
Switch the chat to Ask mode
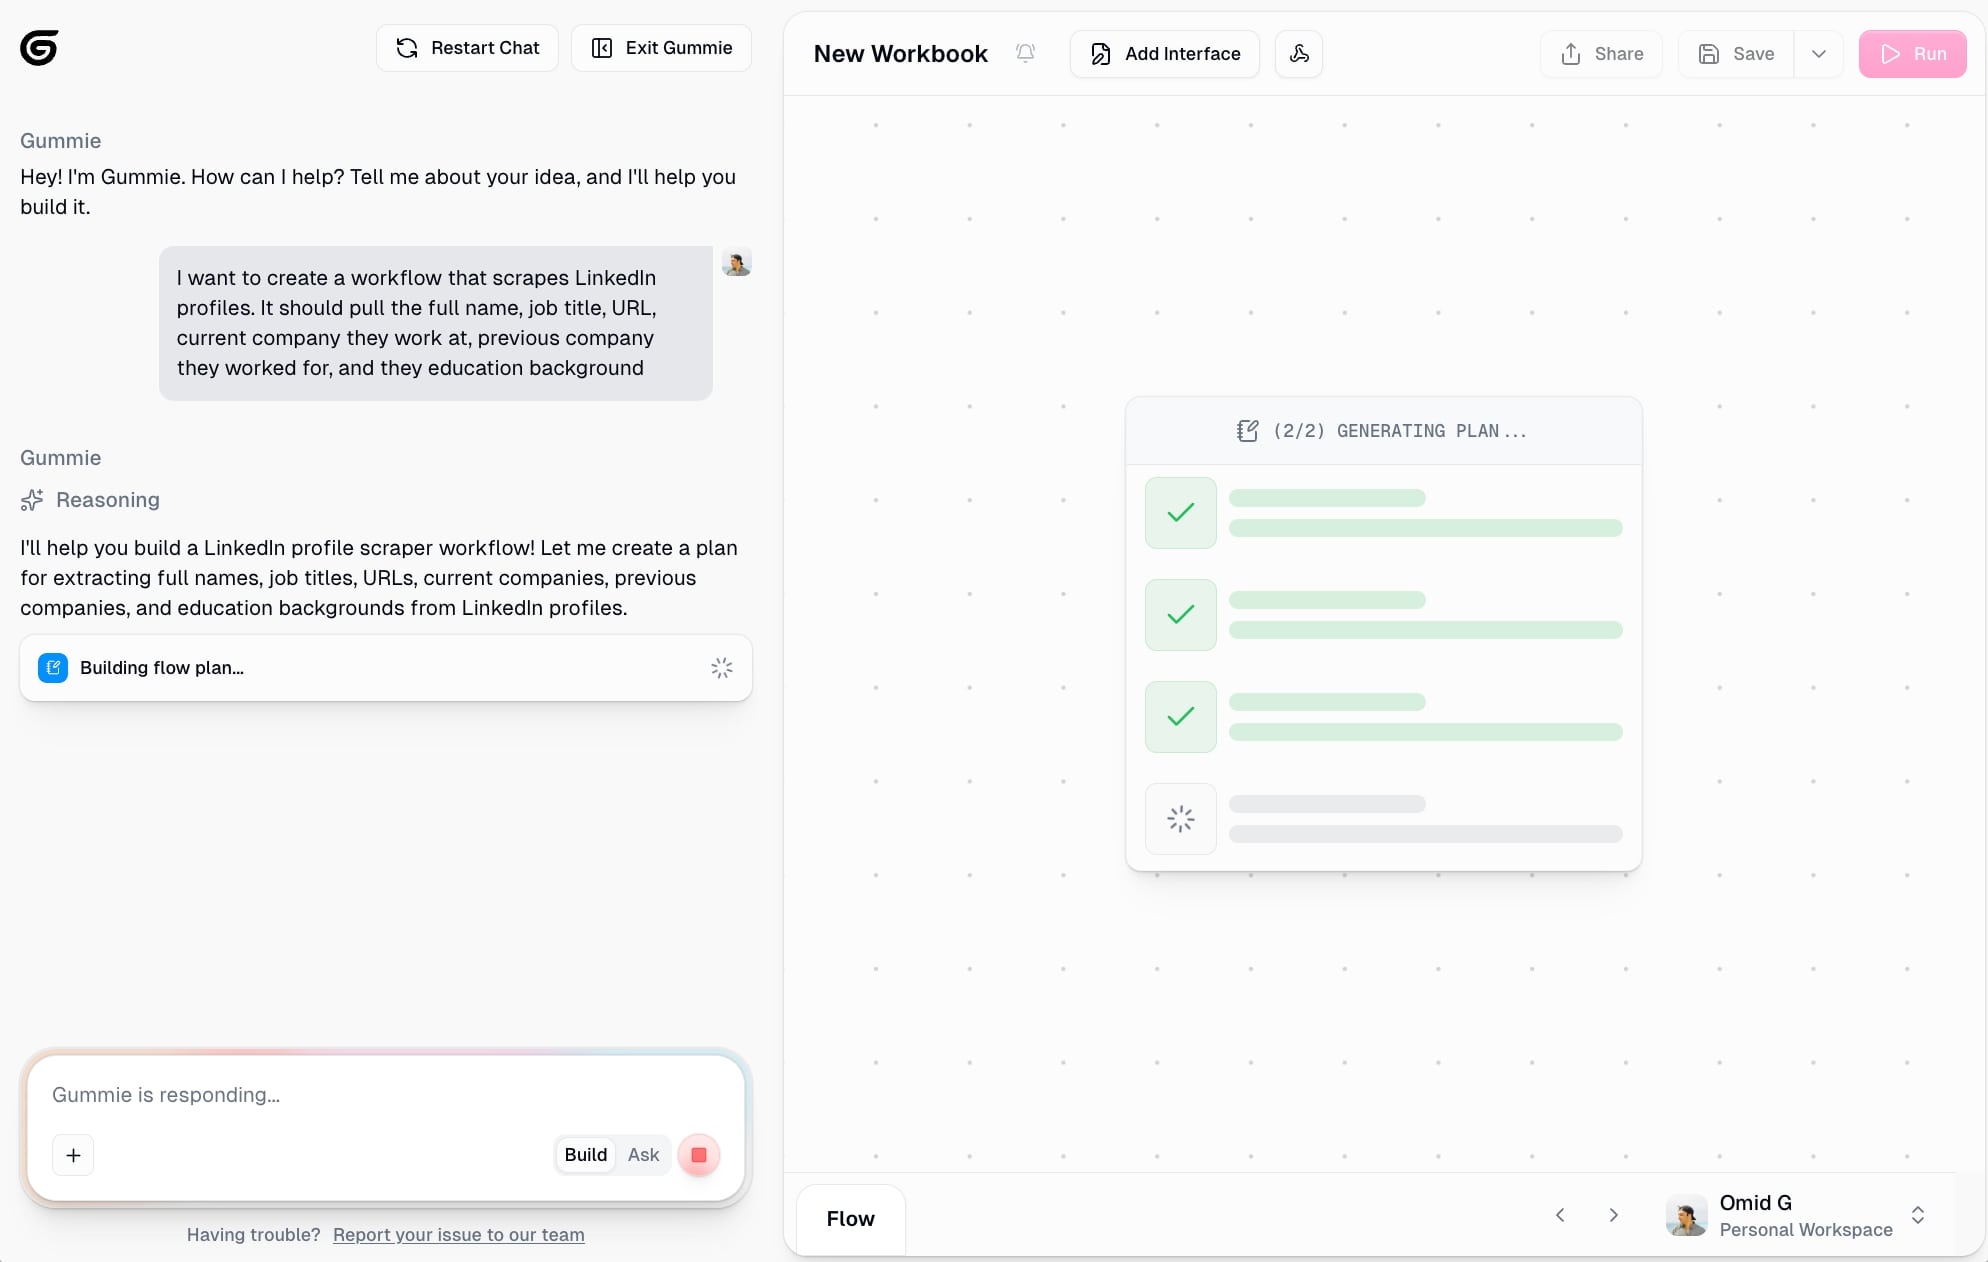[x=642, y=1155]
